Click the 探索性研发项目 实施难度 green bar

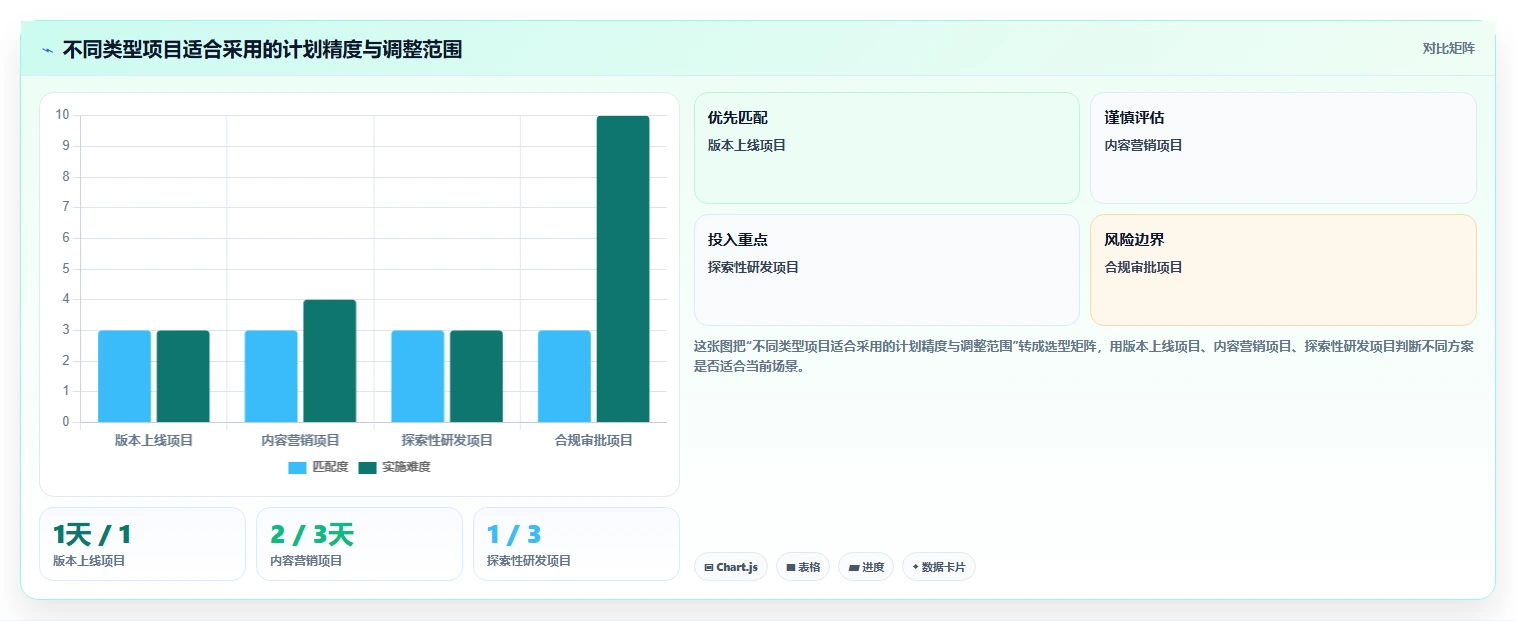pos(476,376)
